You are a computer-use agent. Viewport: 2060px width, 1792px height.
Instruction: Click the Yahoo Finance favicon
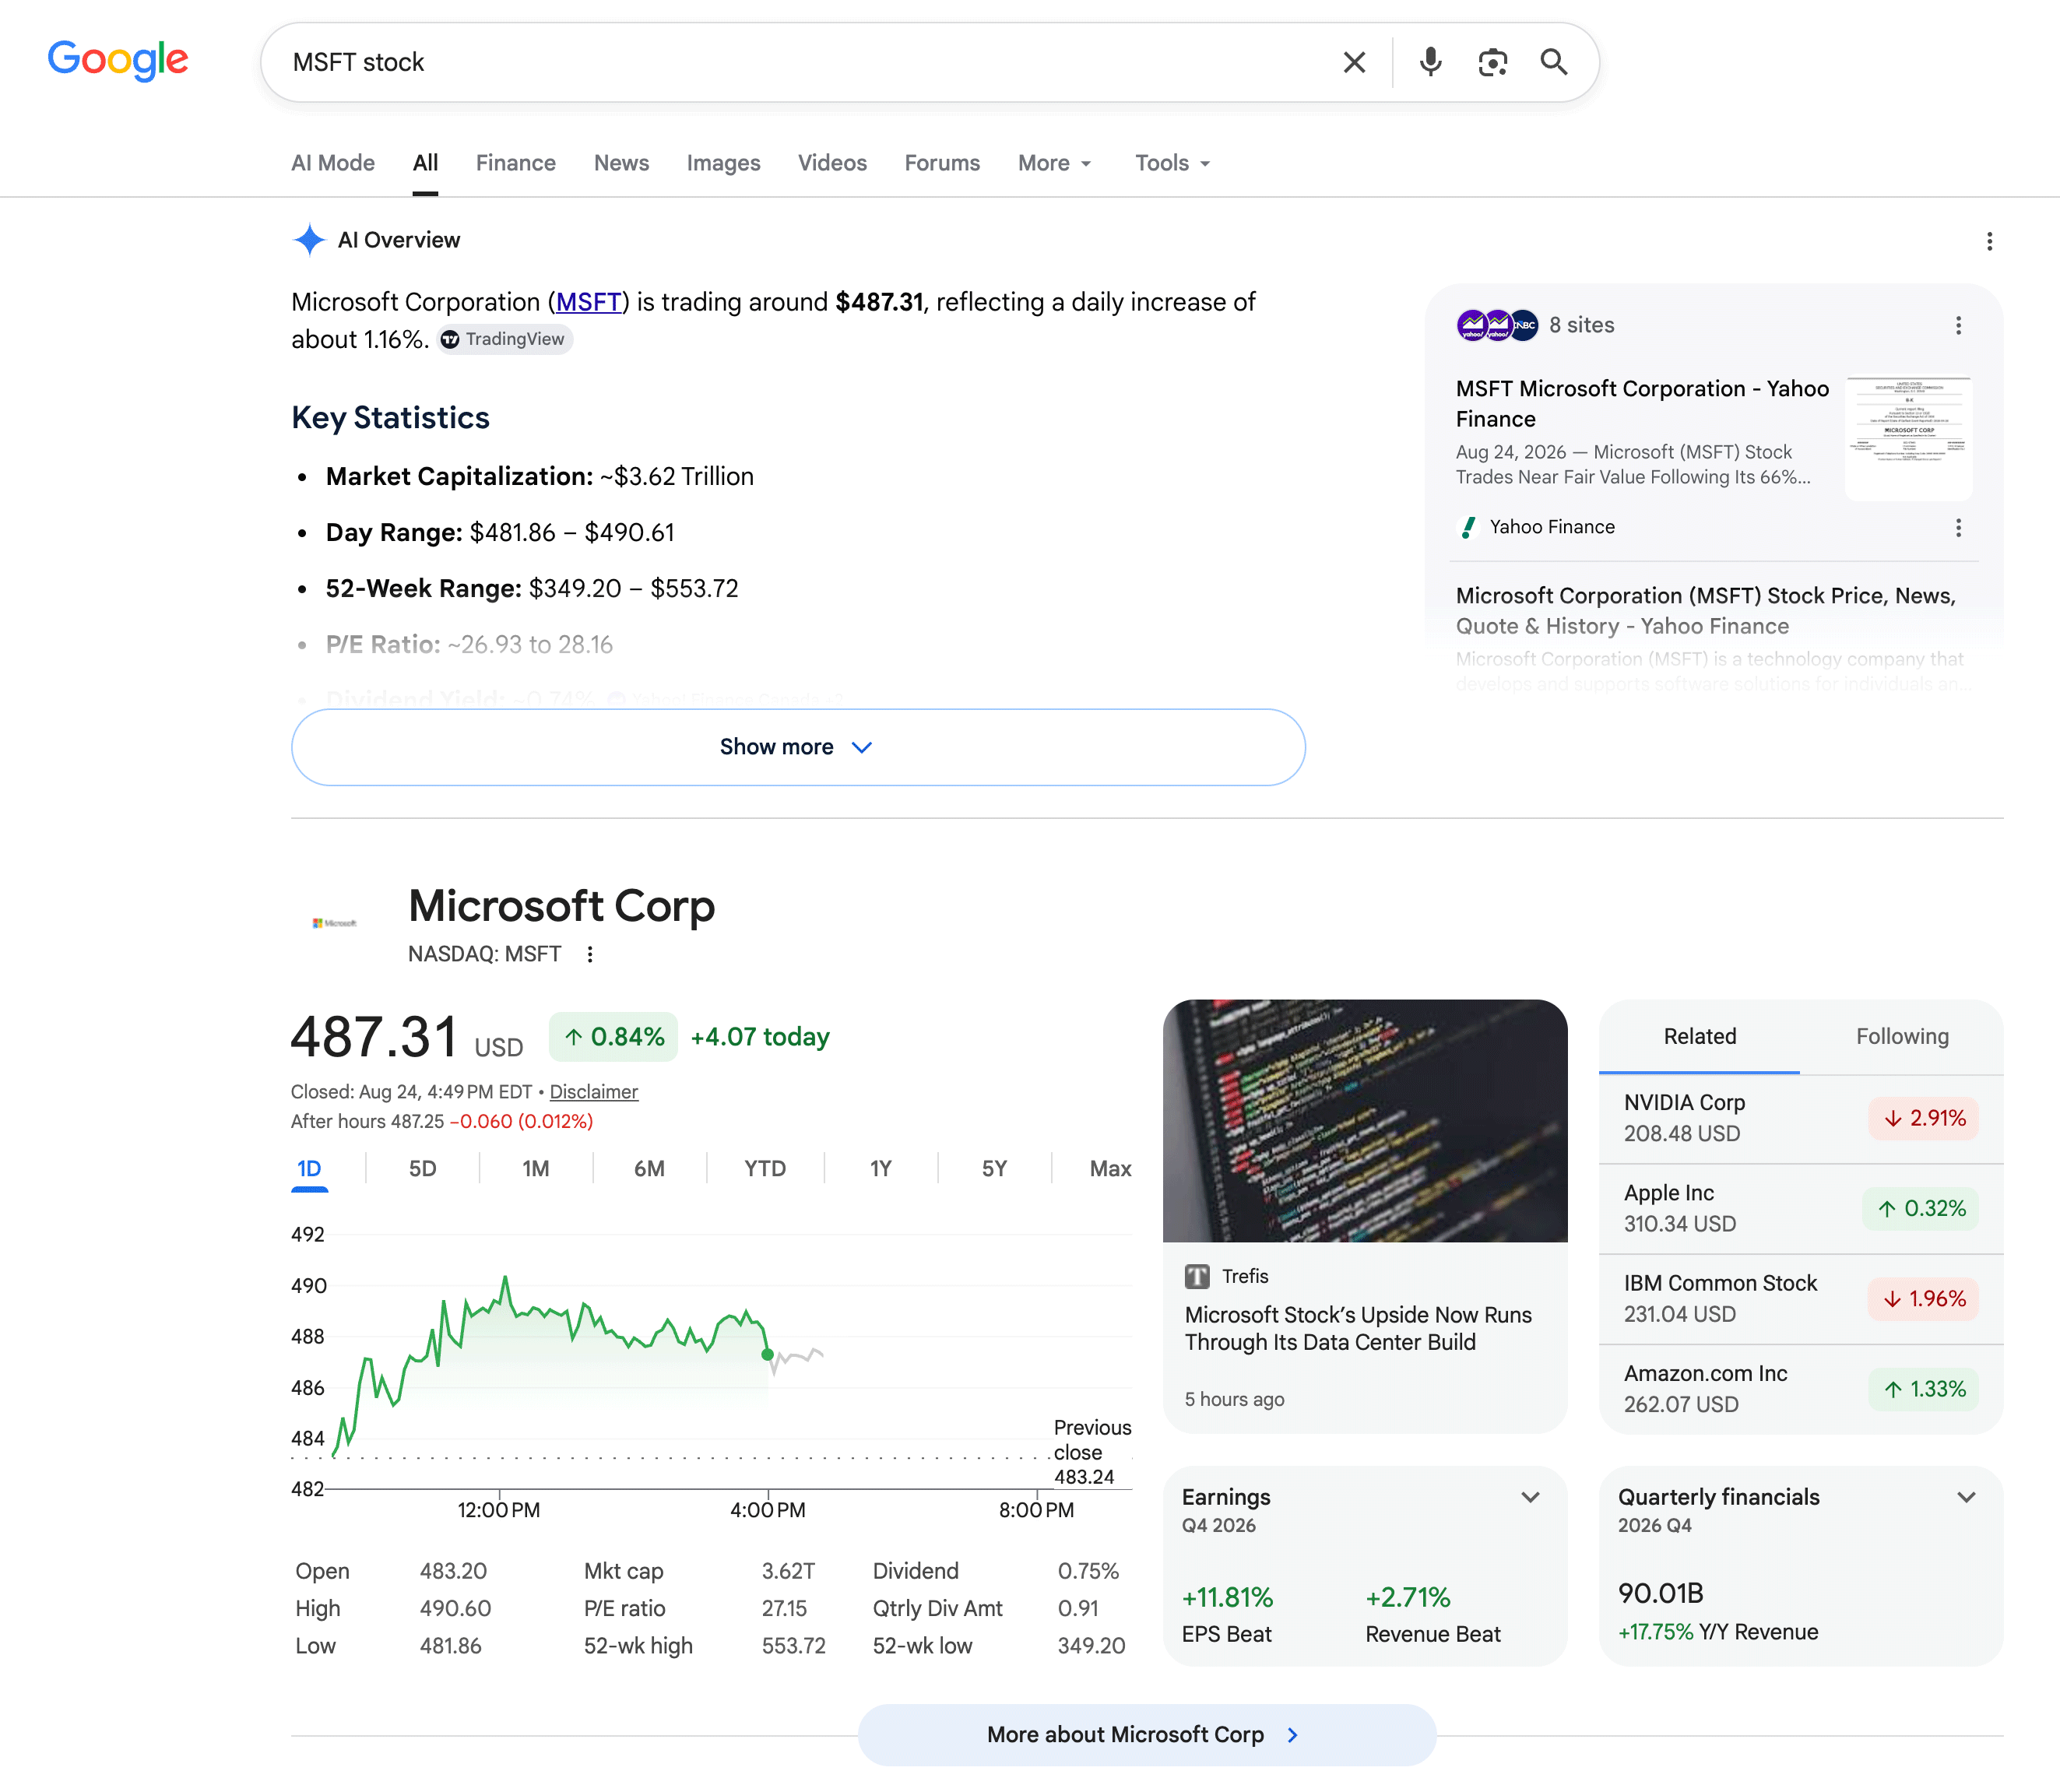(x=1468, y=527)
